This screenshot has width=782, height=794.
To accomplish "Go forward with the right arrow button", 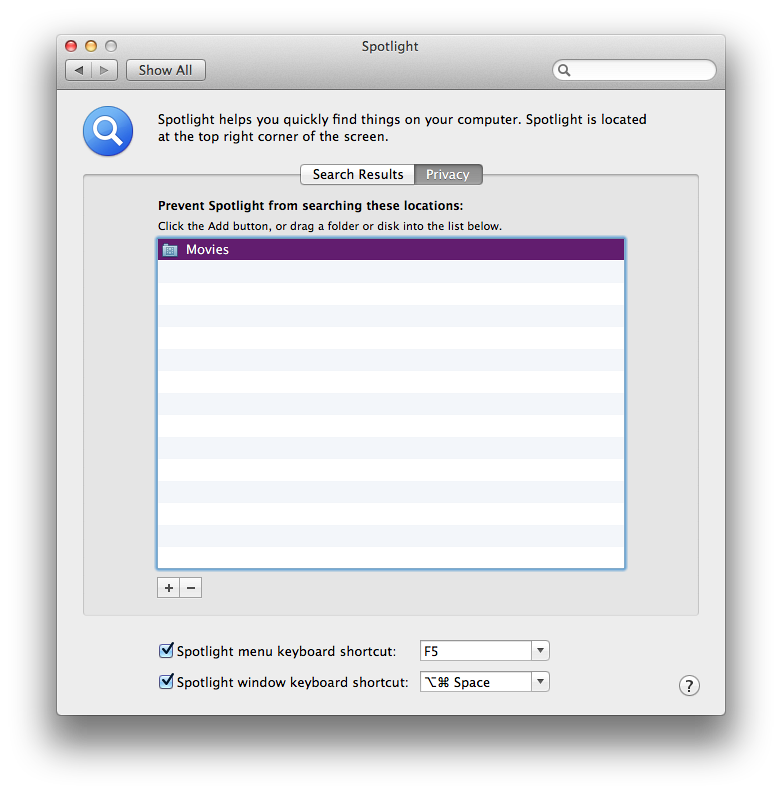I will coord(104,70).
